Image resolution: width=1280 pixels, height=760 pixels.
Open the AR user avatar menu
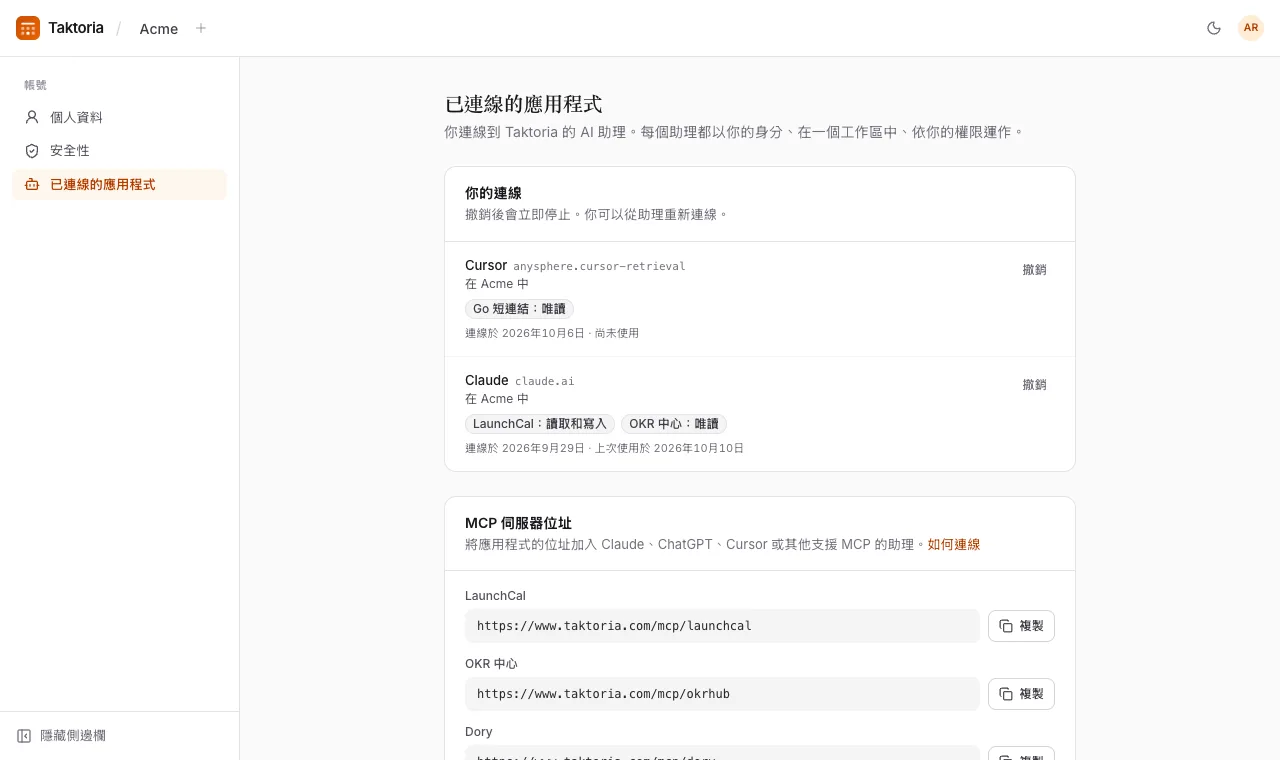(1251, 28)
